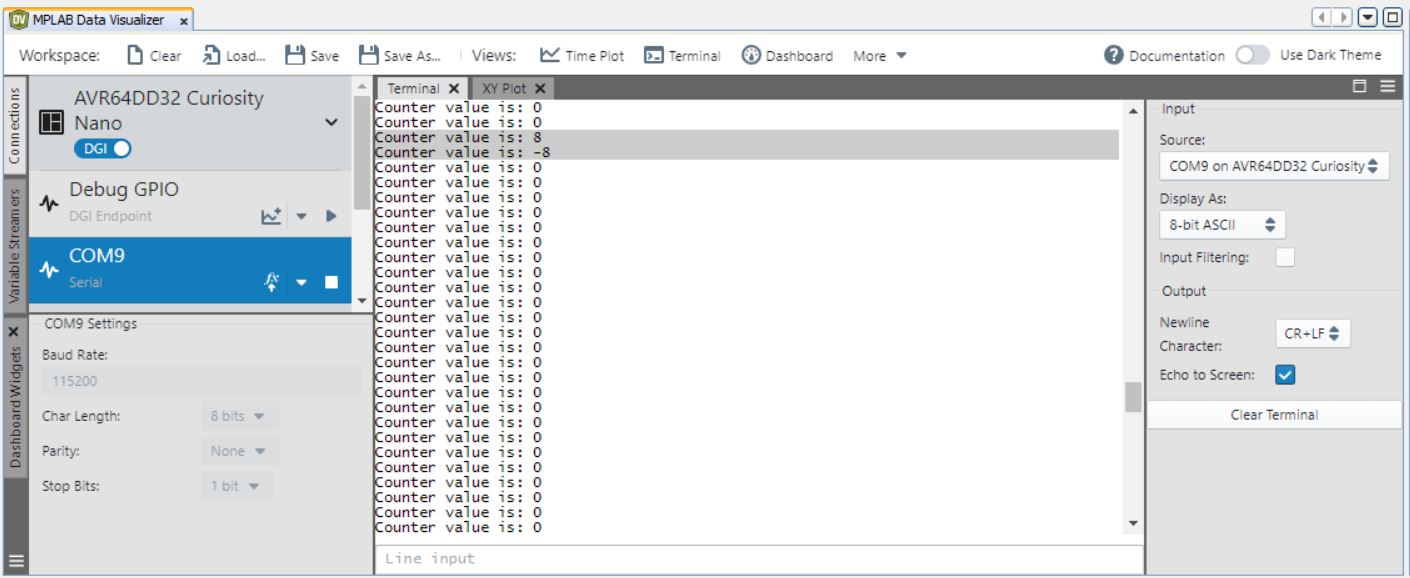Open the Terminal view from the toolbar
Screen dimensions: 1410x578
tap(683, 55)
